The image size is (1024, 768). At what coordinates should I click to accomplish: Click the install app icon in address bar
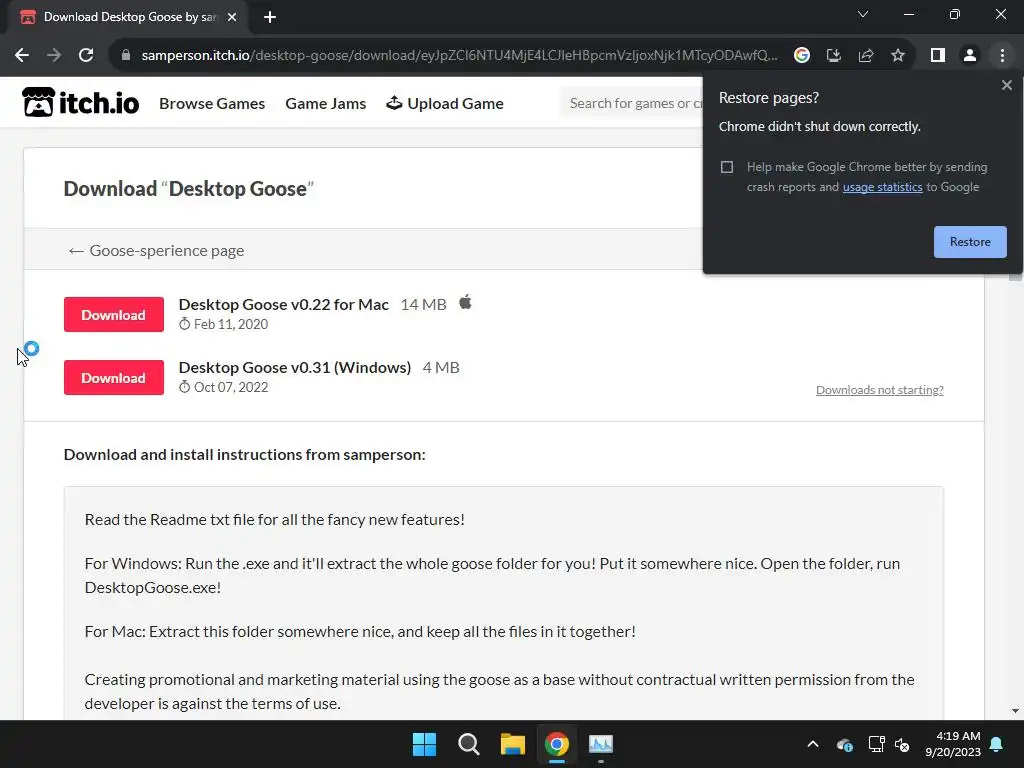833,56
